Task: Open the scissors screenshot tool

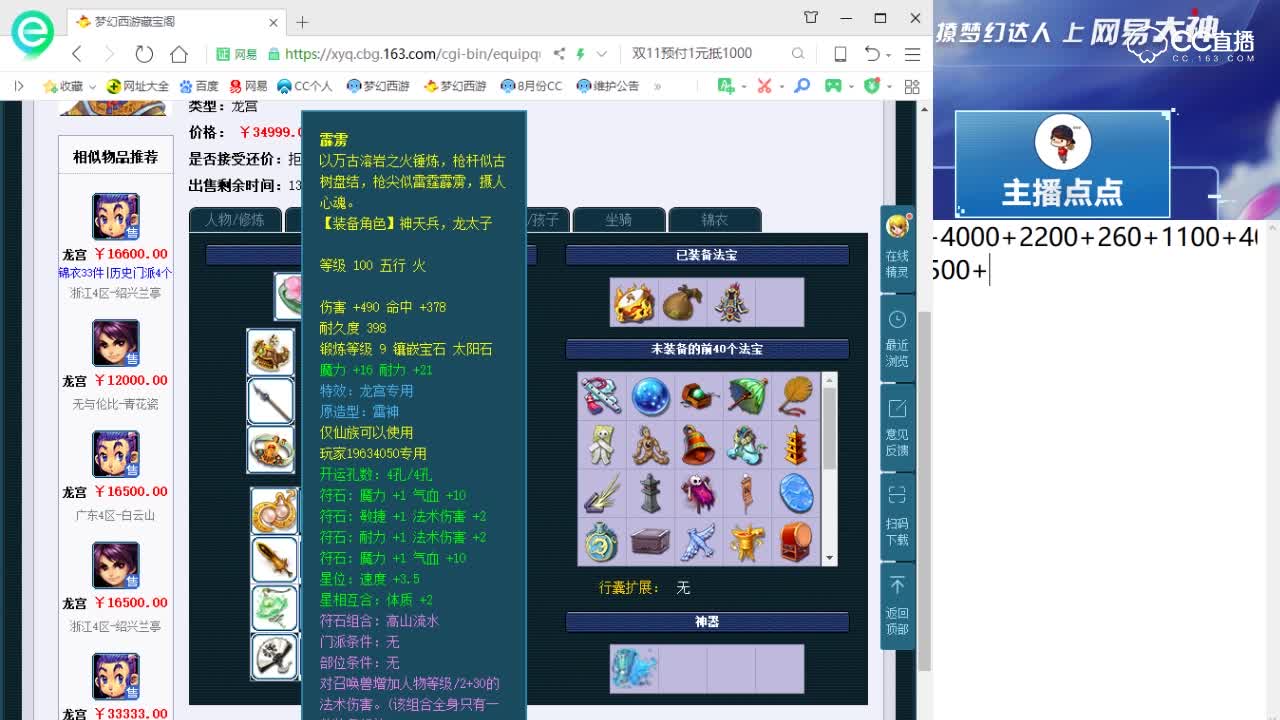Action: tap(764, 86)
